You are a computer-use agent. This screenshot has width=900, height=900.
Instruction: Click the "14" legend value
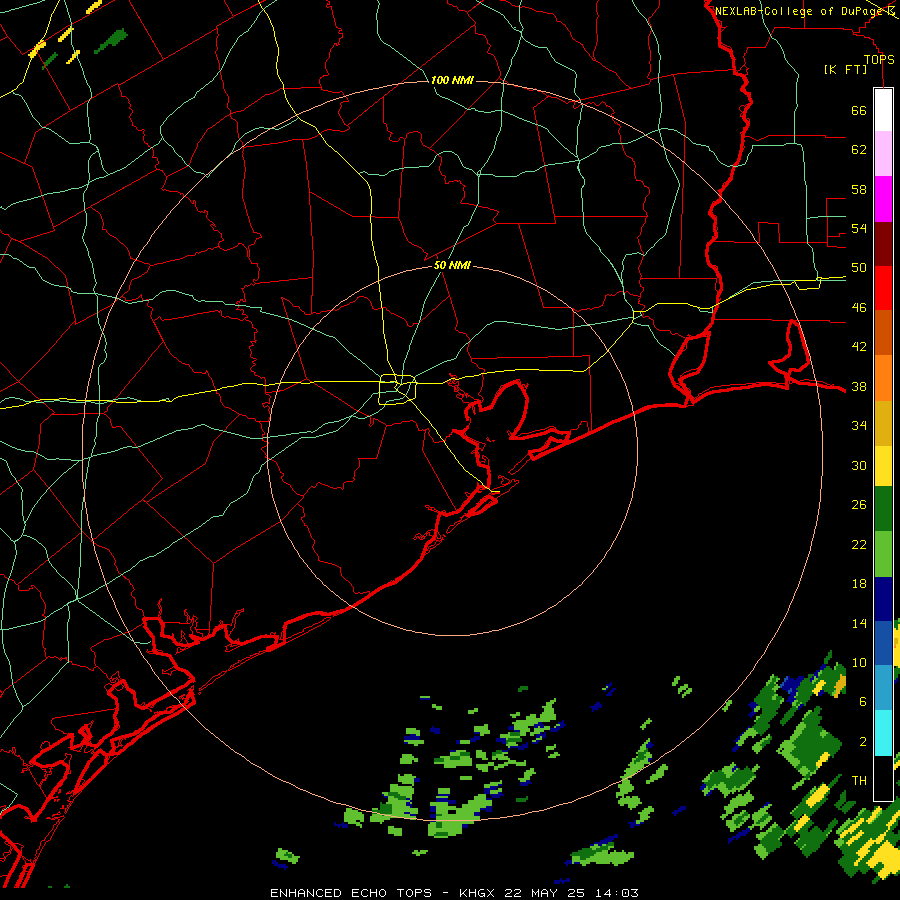(x=859, y=623)
